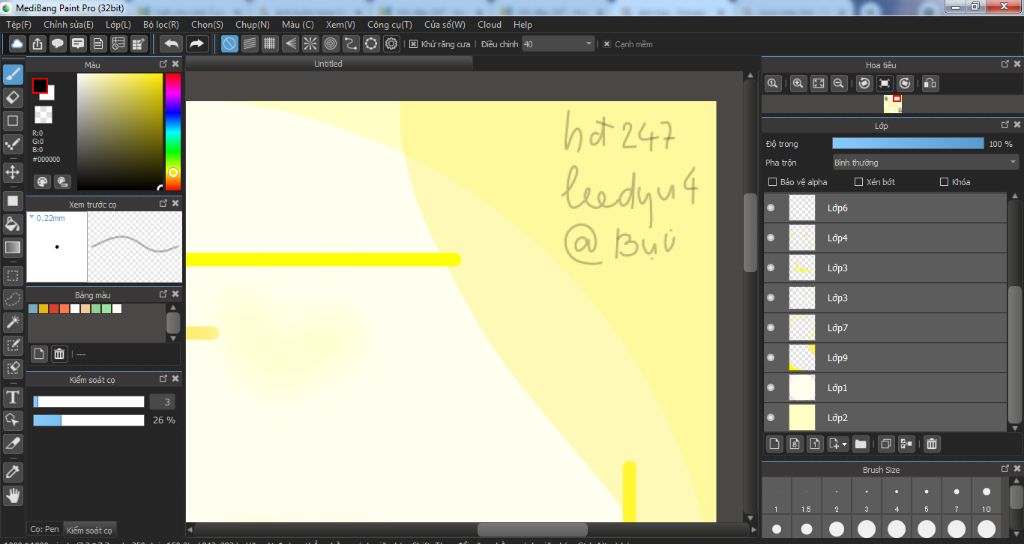The height and width of the screenshot is (544, 1024).
Task: Select the Bucket fill tool
Action: coord(12,225)
